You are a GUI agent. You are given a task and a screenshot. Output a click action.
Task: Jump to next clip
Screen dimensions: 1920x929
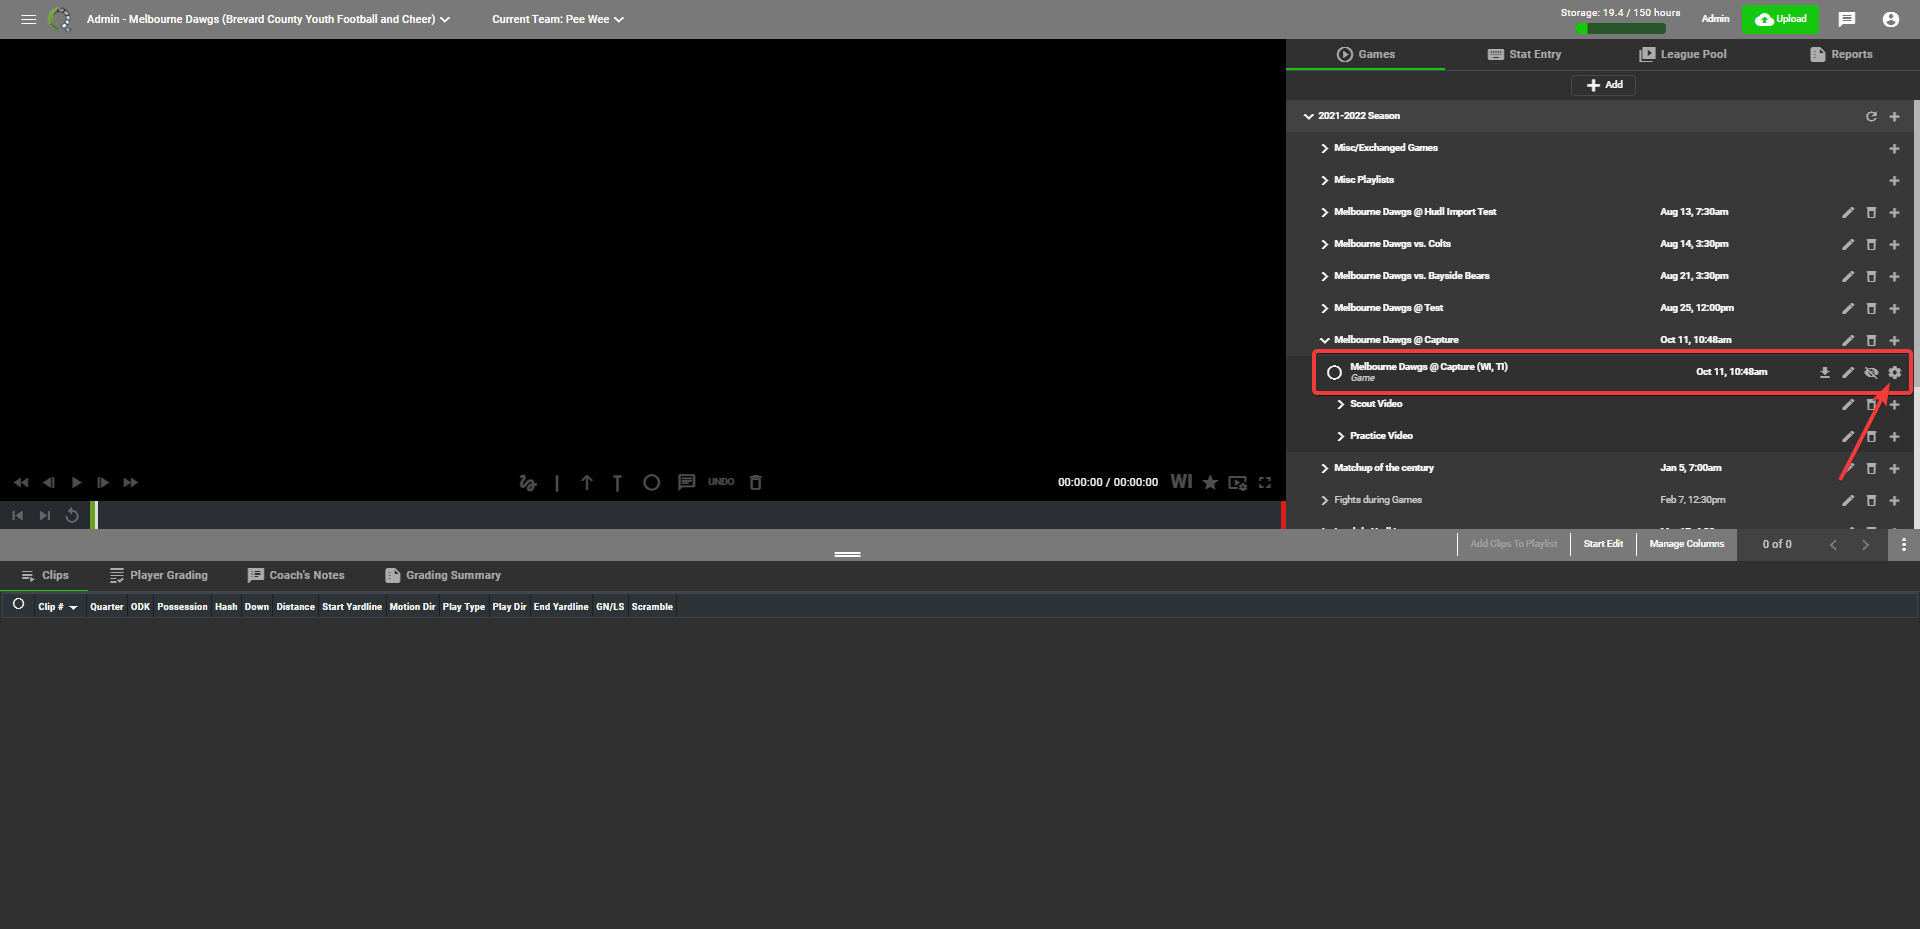(x=44, y=515)
